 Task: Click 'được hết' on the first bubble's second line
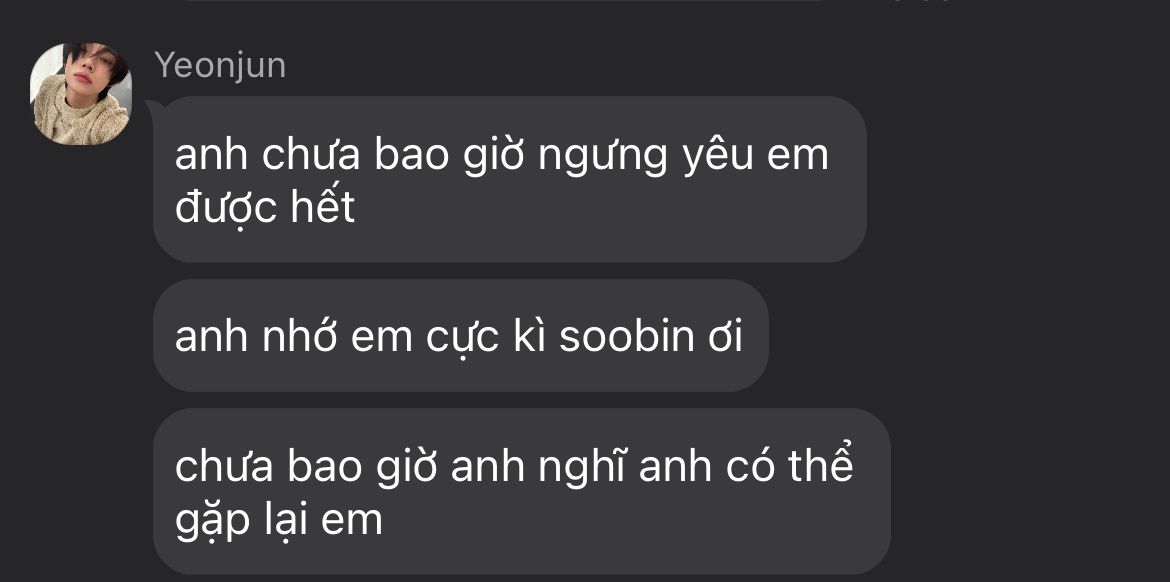265,207
